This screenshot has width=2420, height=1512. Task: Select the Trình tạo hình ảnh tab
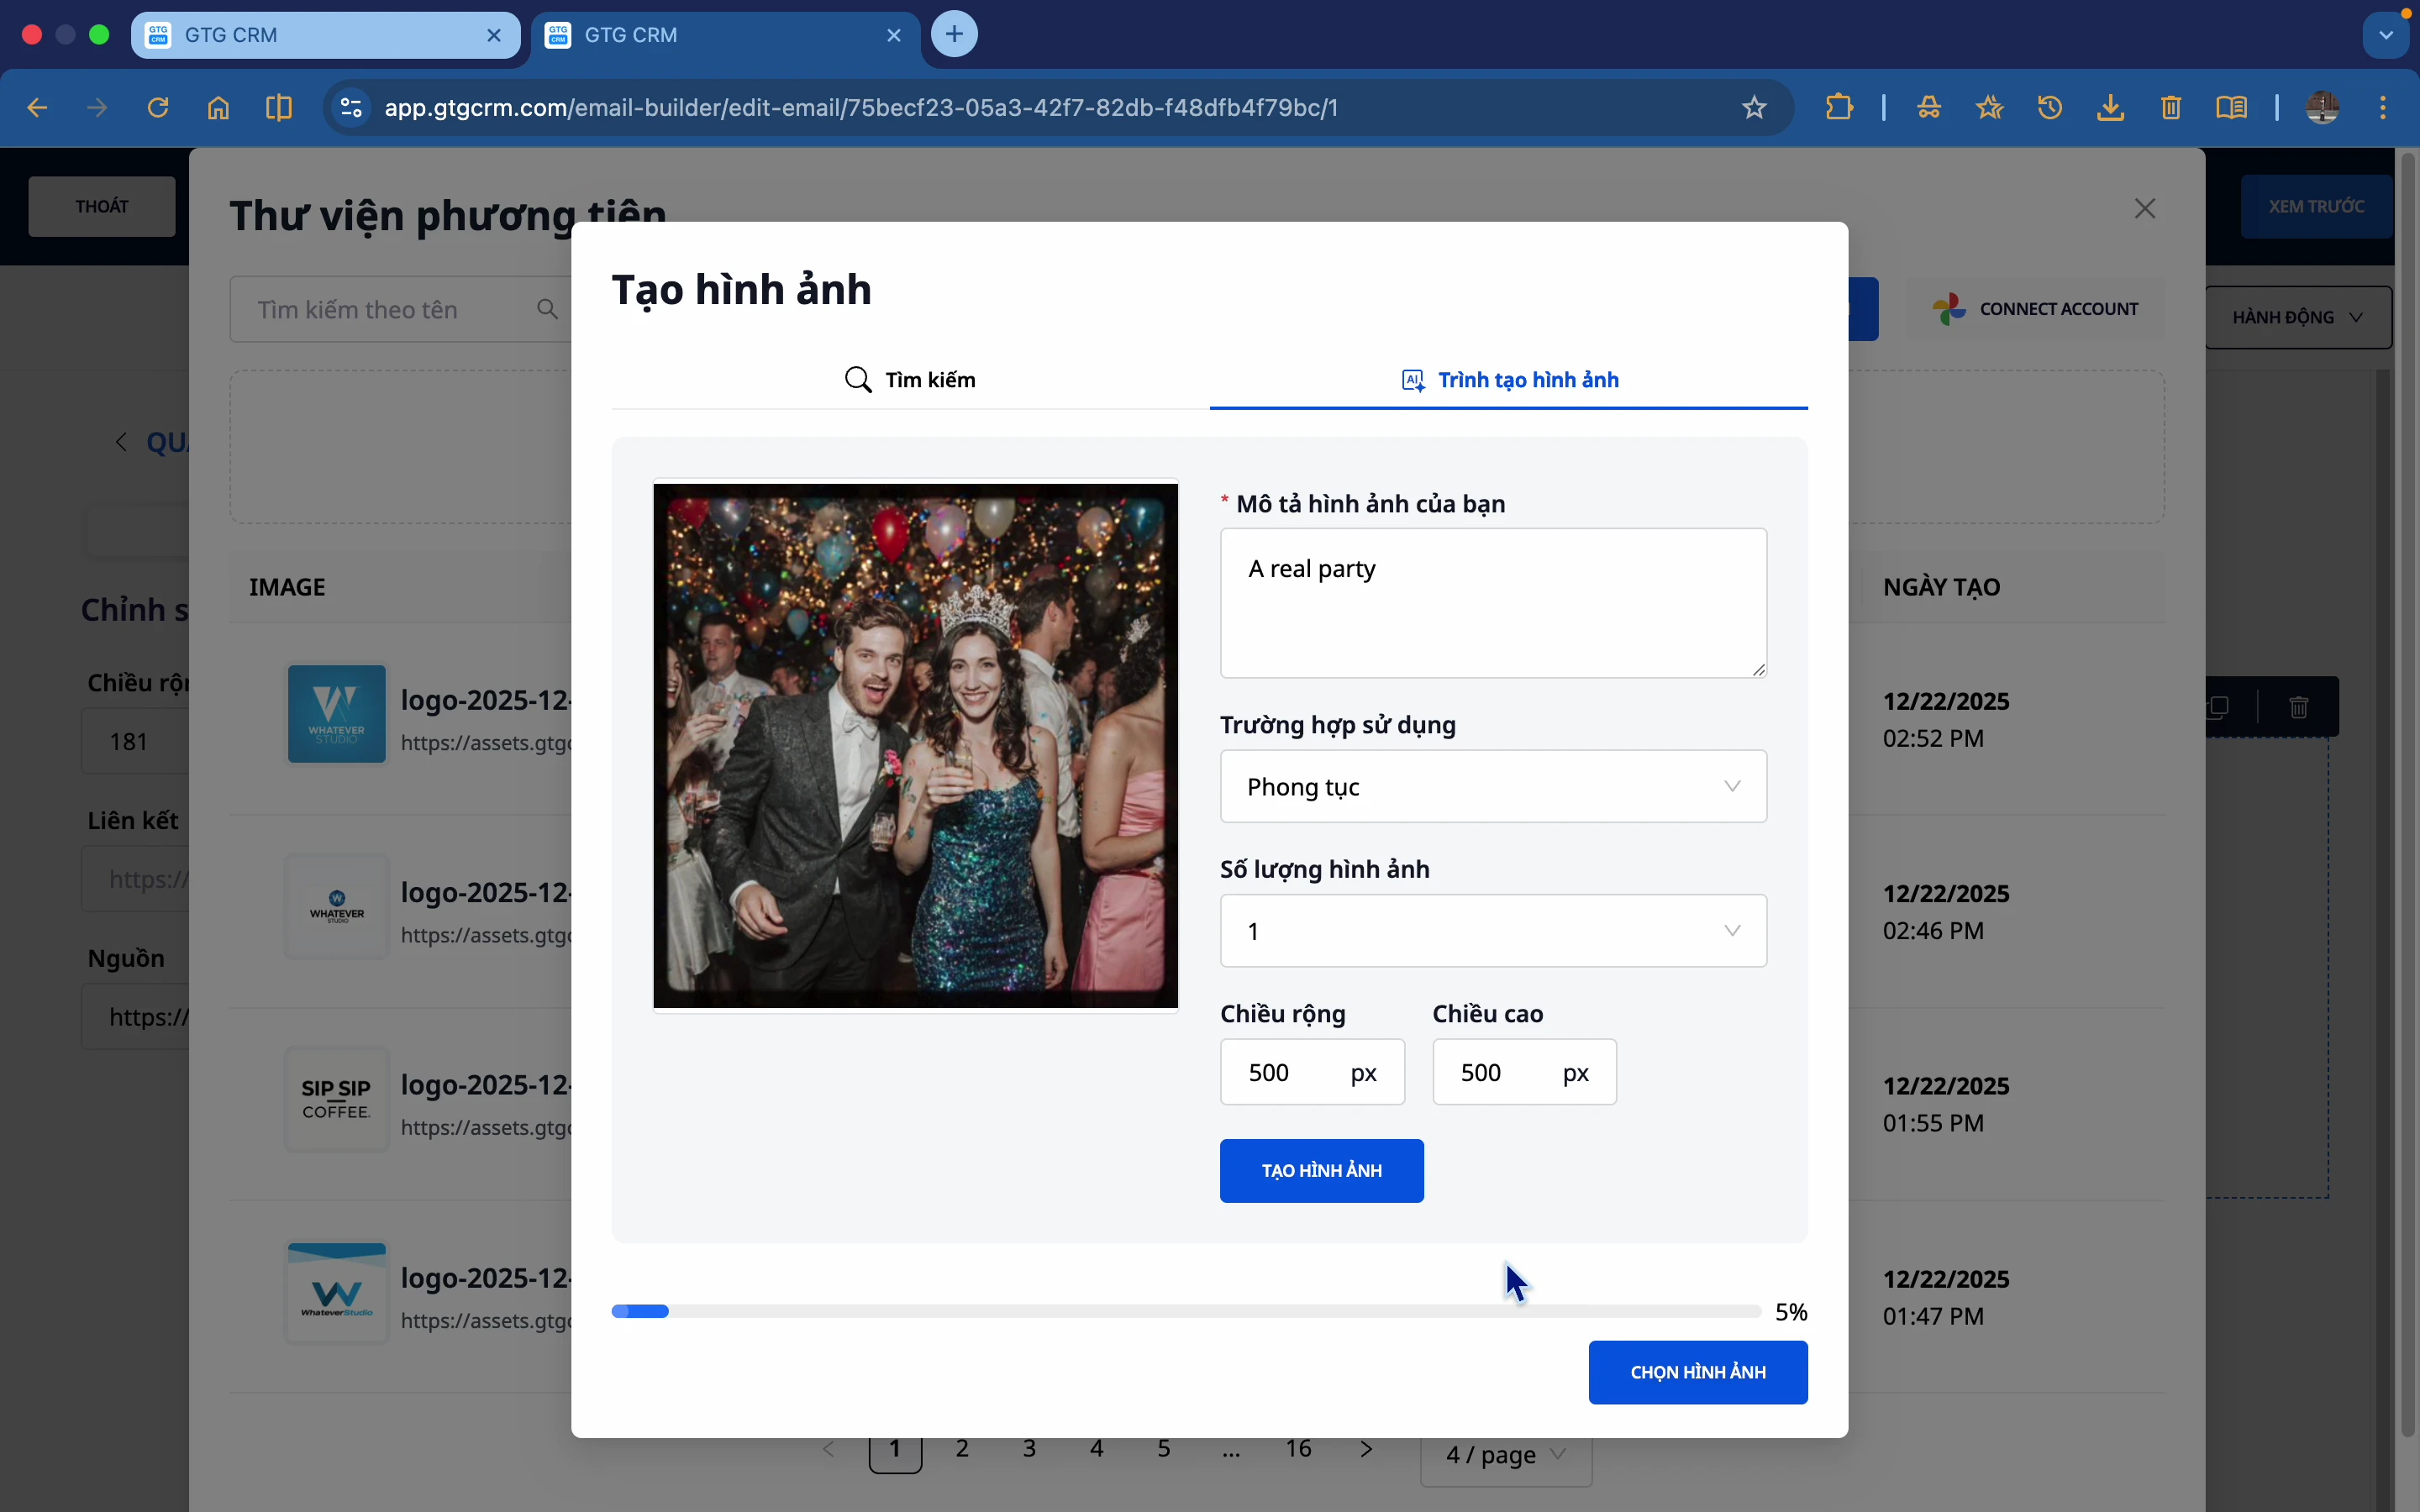point(1509,380)
